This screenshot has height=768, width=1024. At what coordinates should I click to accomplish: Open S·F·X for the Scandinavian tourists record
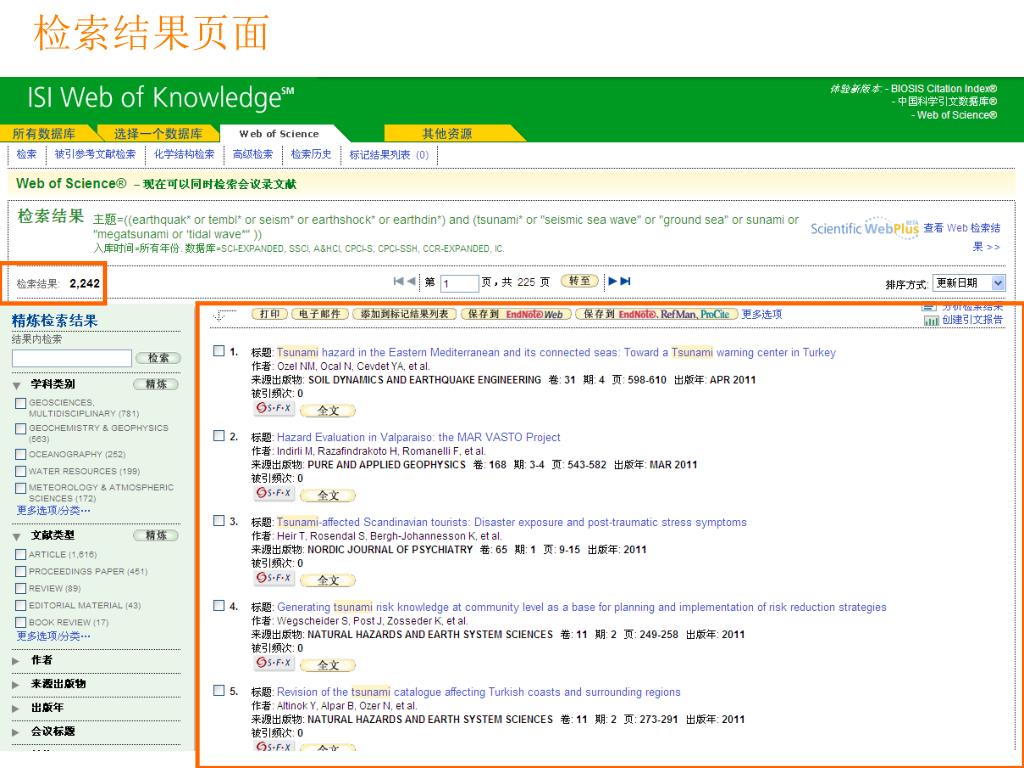274,579
